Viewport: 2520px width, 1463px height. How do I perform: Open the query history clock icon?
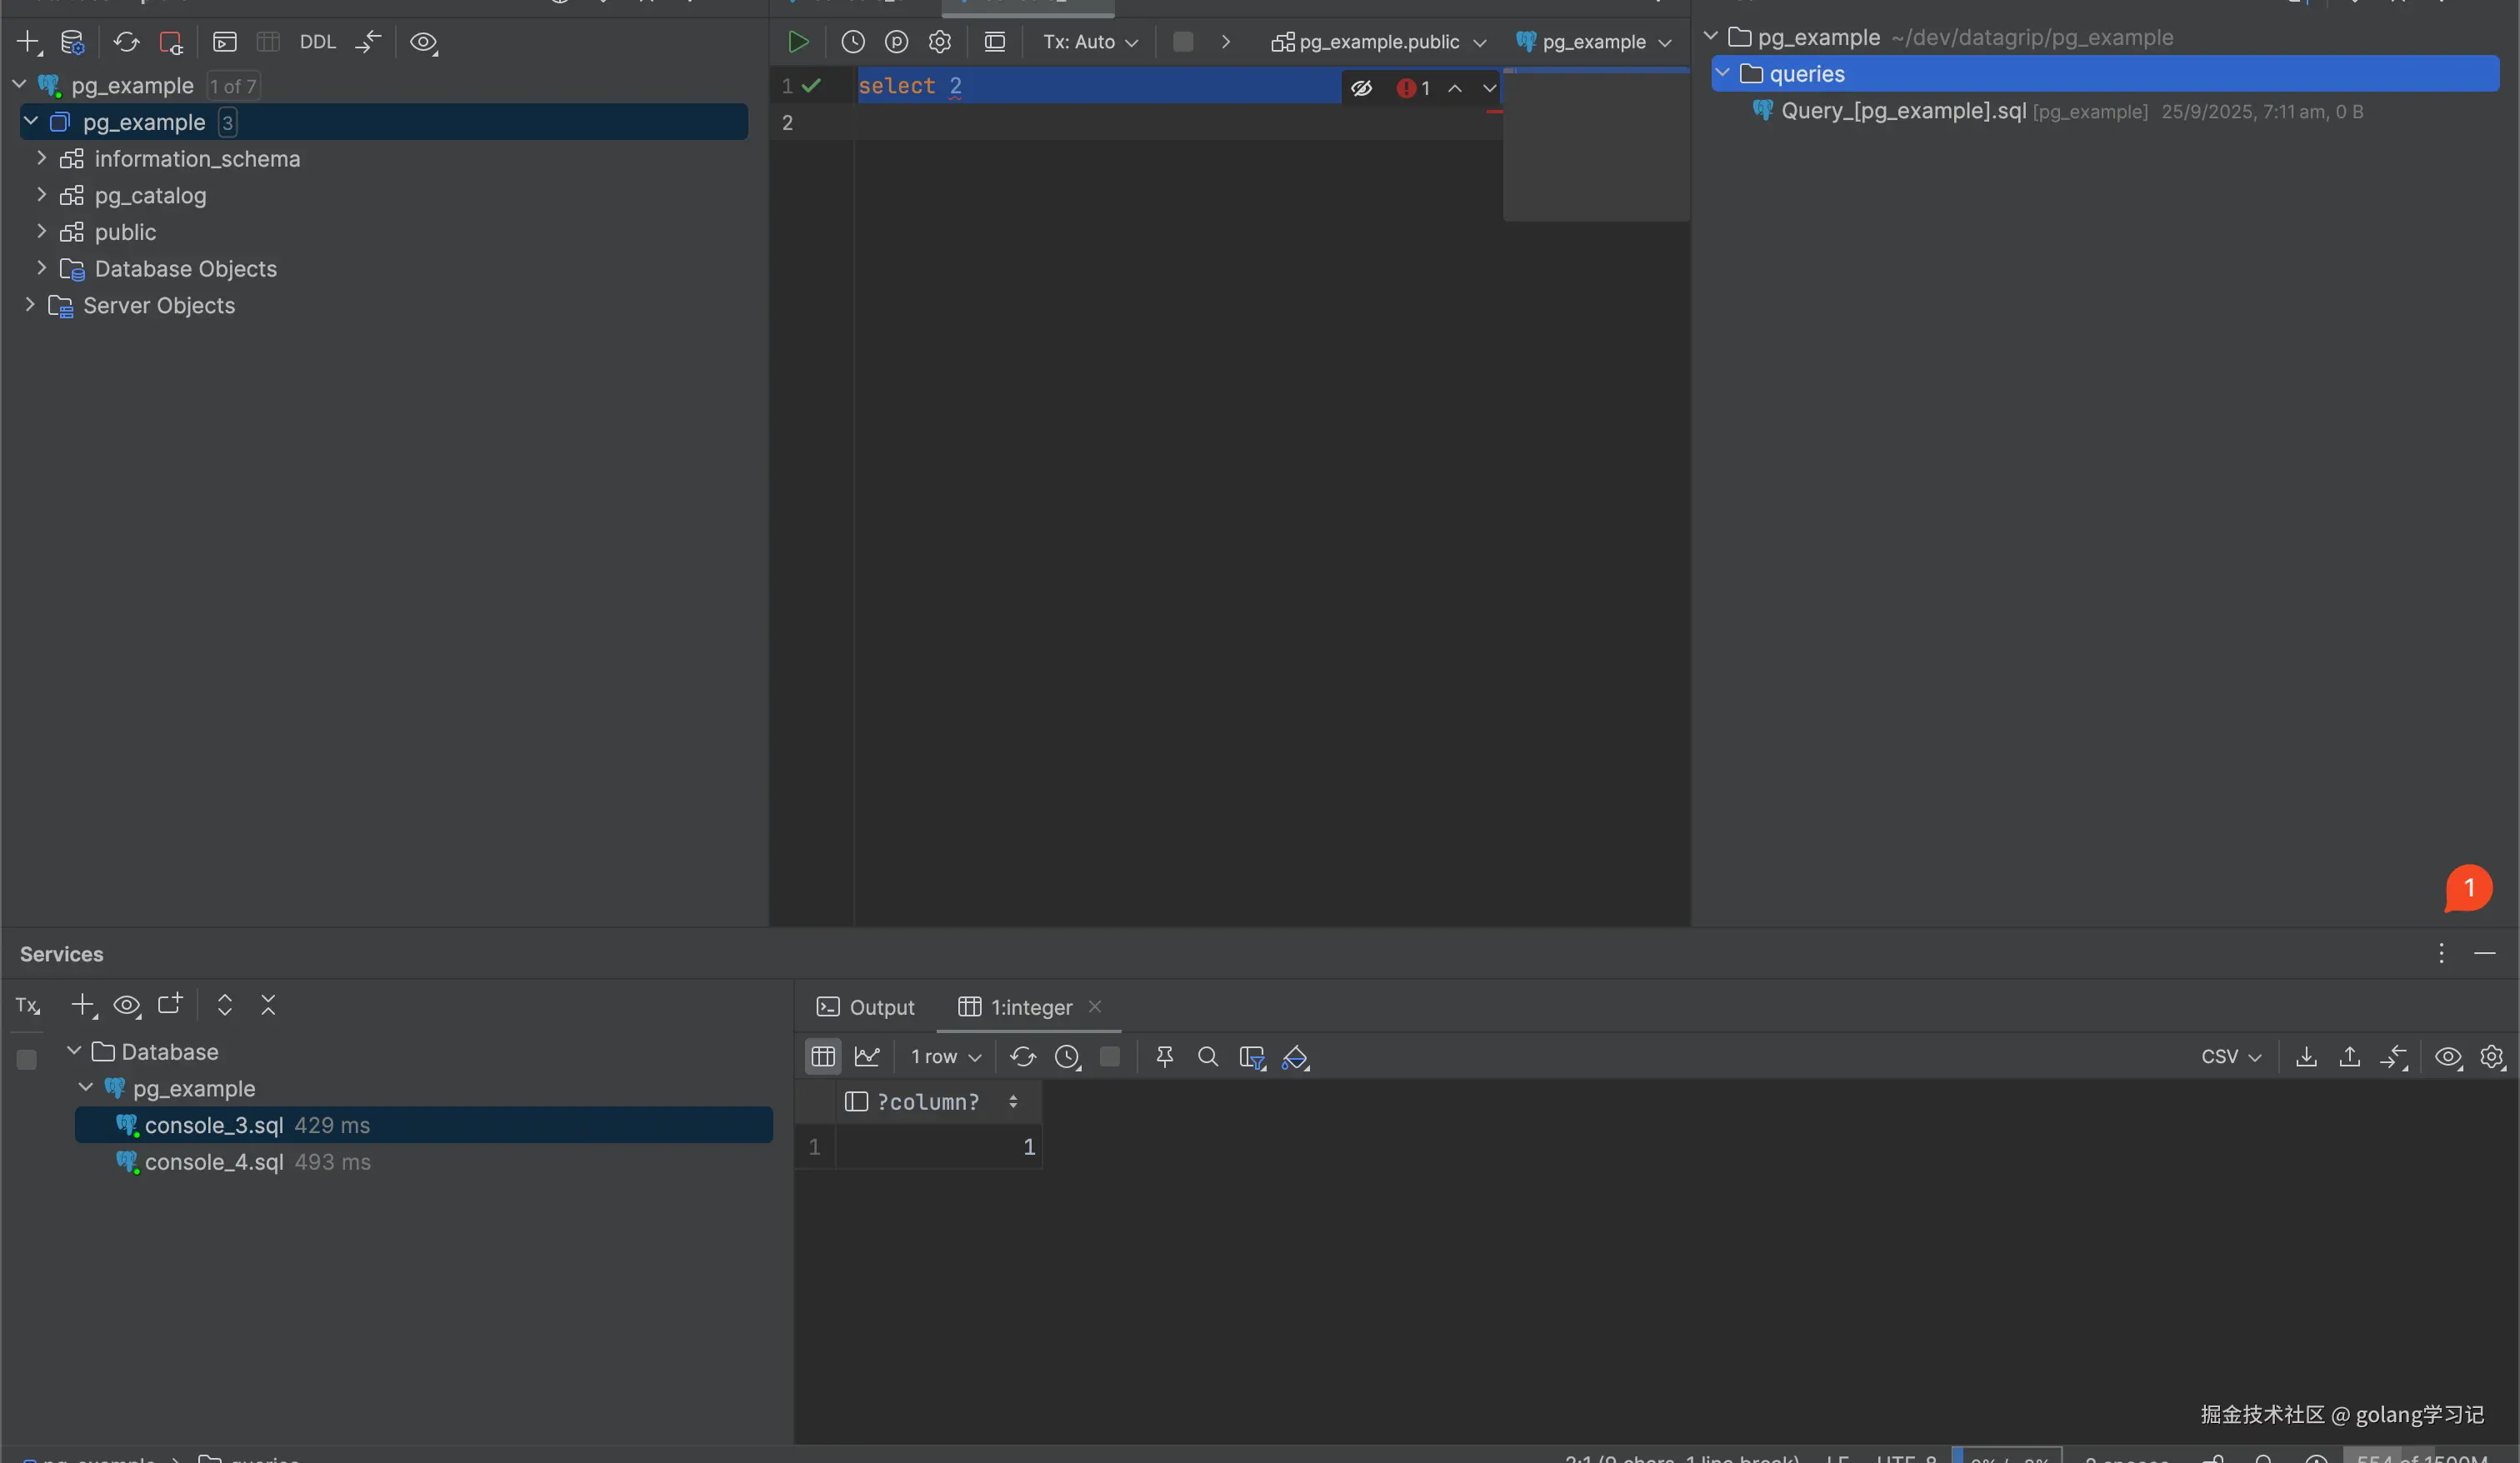pyautogui.click(x=852, y=42)
